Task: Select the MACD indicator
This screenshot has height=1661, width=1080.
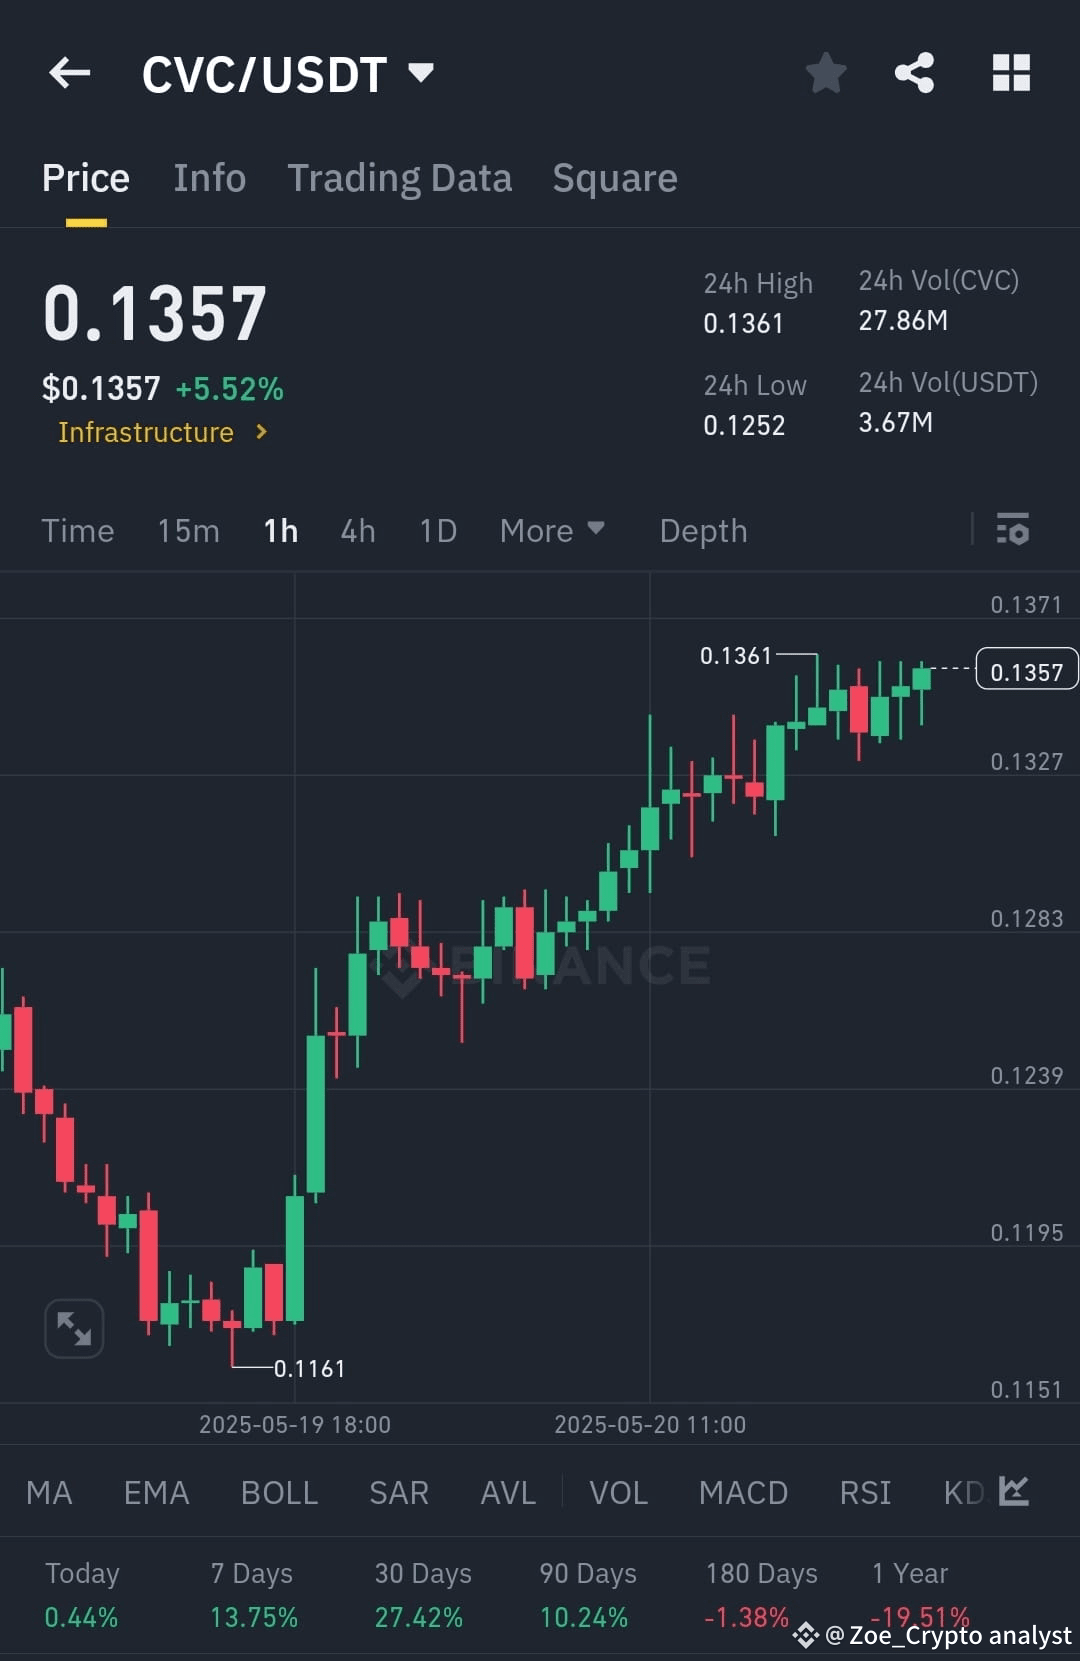Action: pyautogui.click(x=743, y=1491)
